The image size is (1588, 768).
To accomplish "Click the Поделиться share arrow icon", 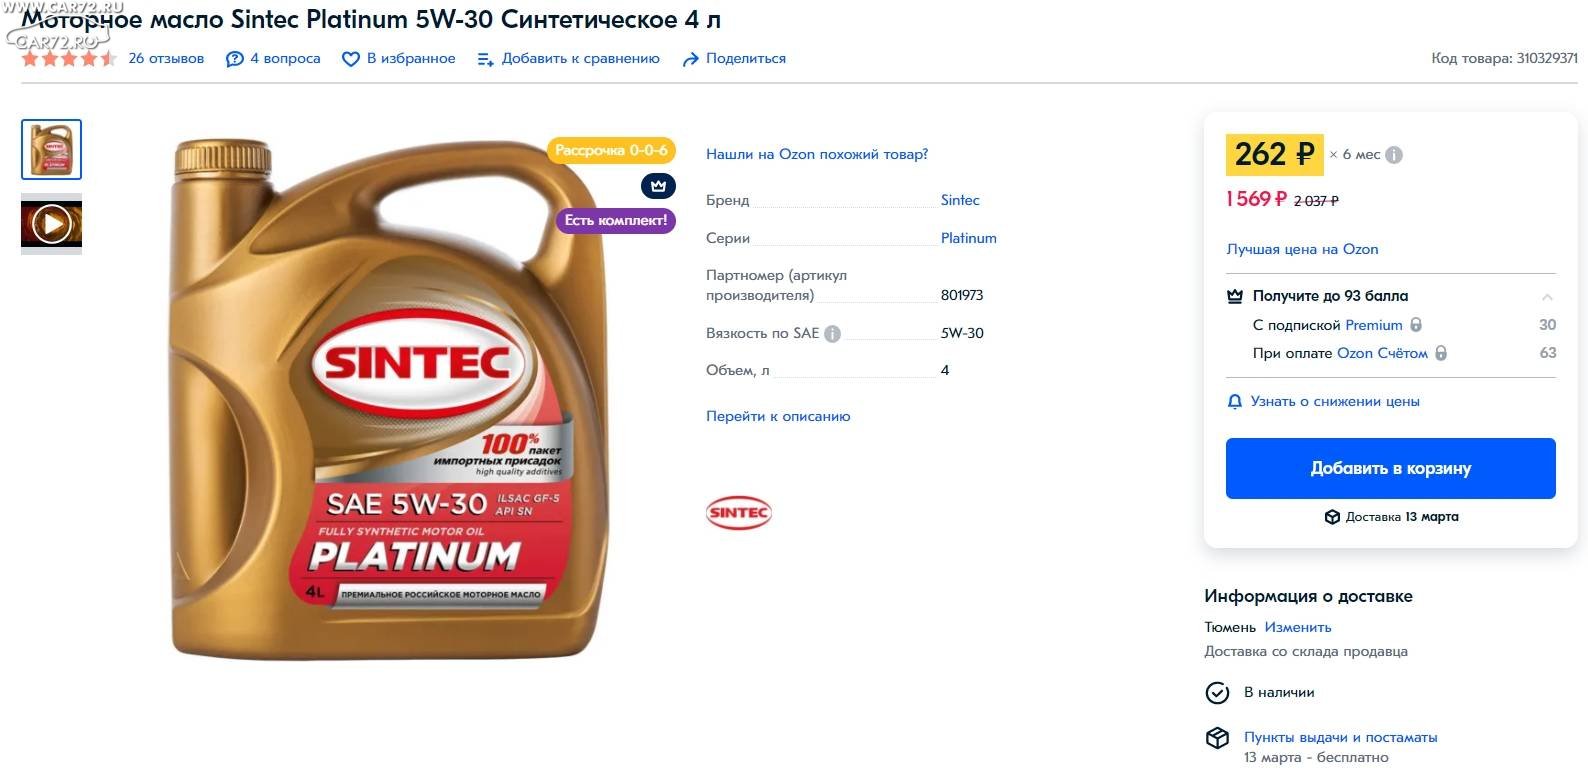I will pyautogui.click(x=690, y=59).
